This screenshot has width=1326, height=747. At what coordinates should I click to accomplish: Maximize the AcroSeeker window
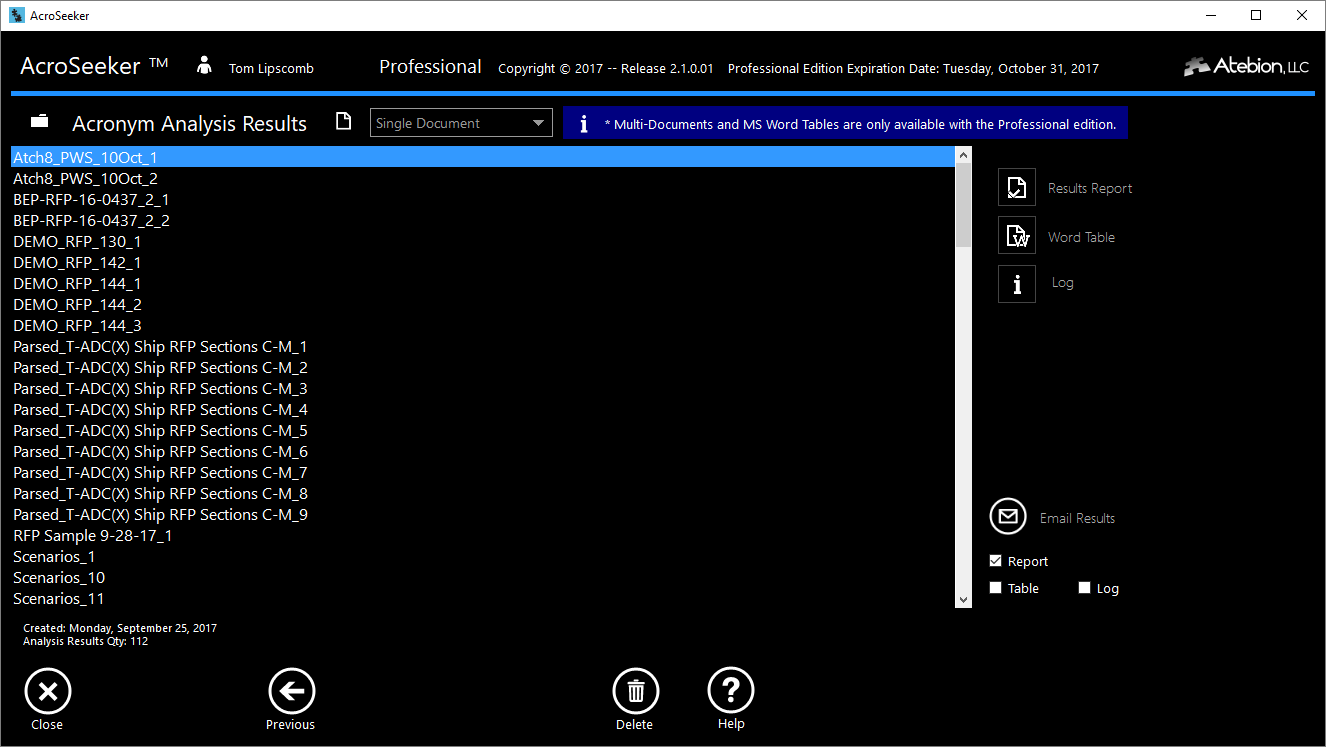click(1256, 15)
